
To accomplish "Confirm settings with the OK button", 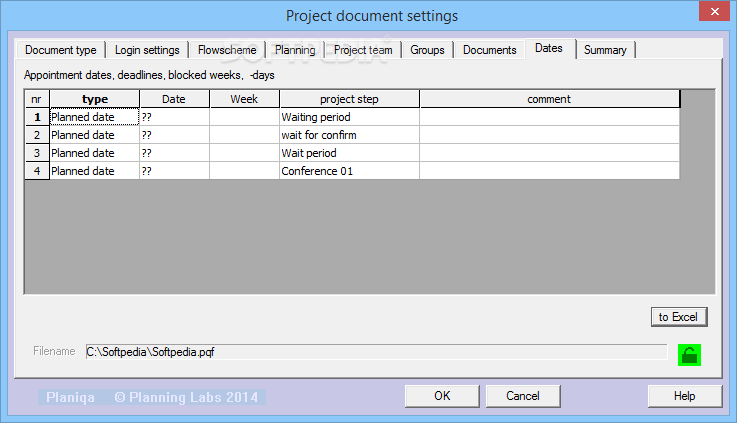I will 442,396.
